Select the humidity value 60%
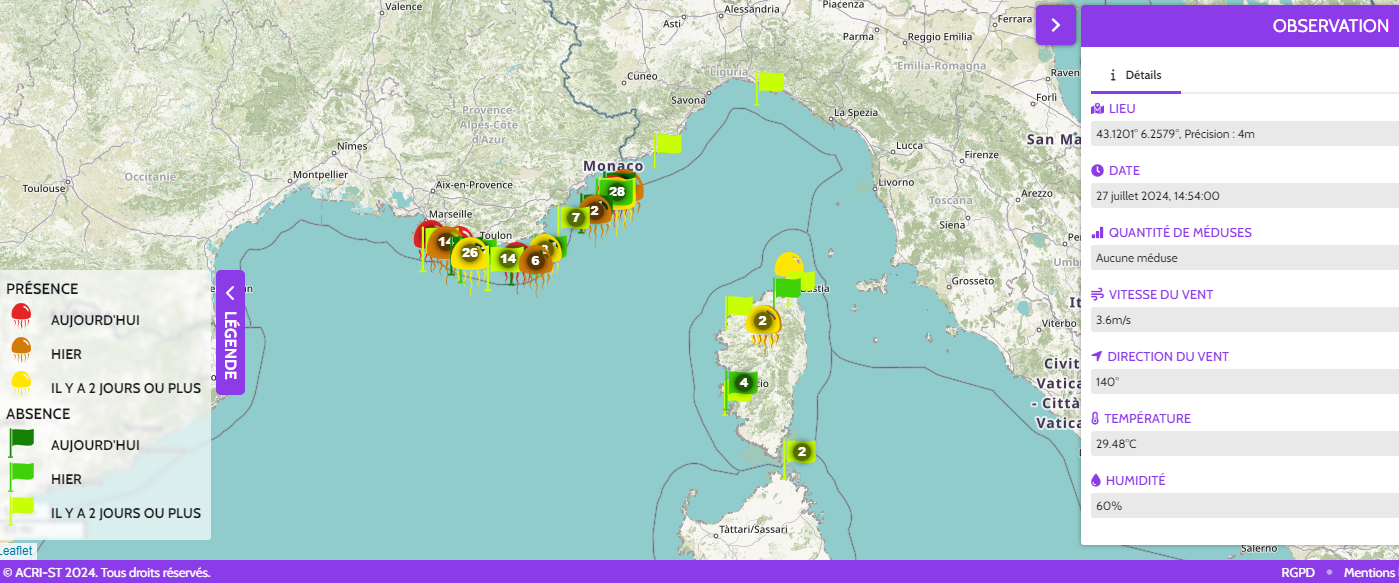This screenshot has height=583, width=1399. click(x=1108, y=506)
